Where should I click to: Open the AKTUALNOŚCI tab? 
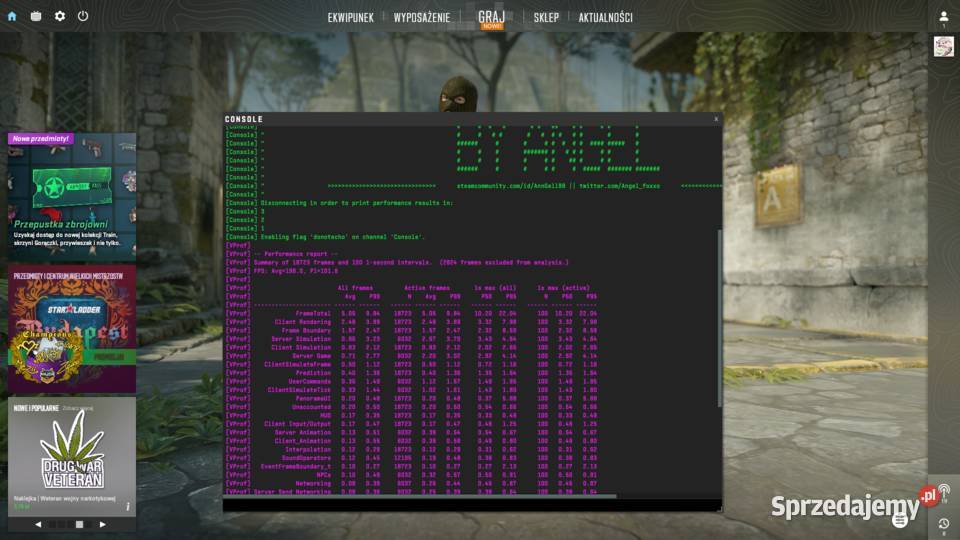605,17
